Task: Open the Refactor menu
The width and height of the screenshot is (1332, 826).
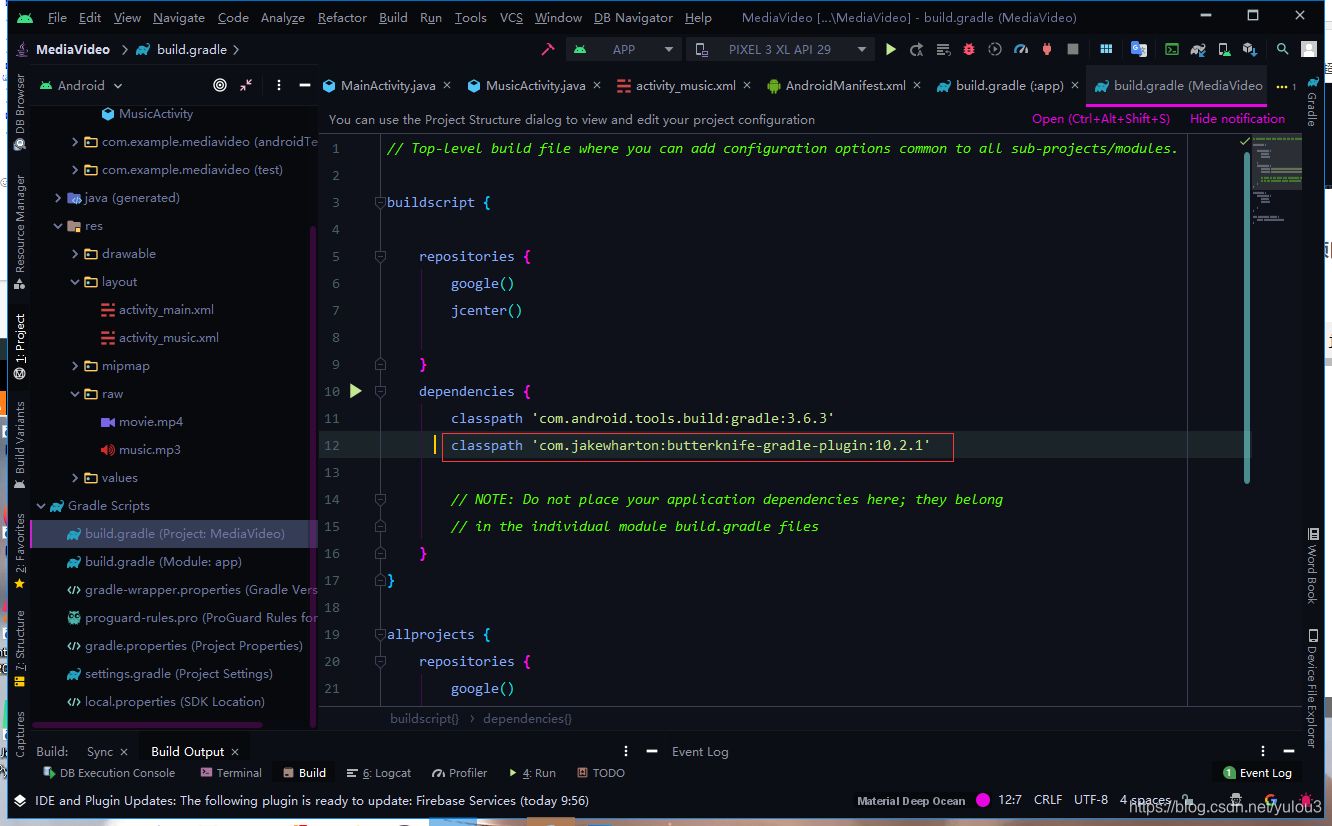Action: click(x=342, y=18)
